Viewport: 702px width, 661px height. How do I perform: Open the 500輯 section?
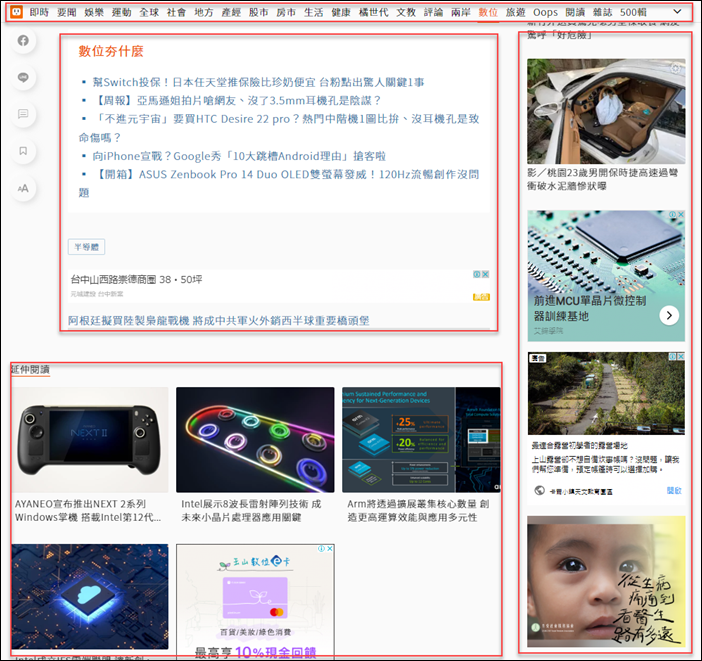point(633,12)
